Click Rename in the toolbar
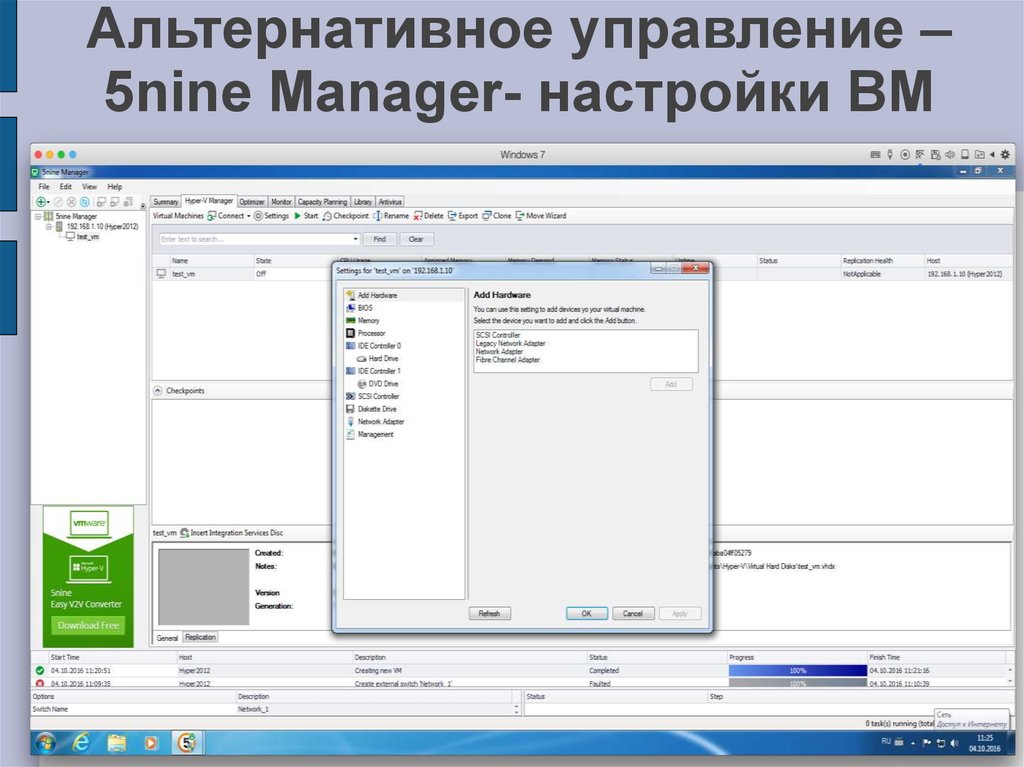This screenshot has width=1024, height=767. (x=391, y=216)
